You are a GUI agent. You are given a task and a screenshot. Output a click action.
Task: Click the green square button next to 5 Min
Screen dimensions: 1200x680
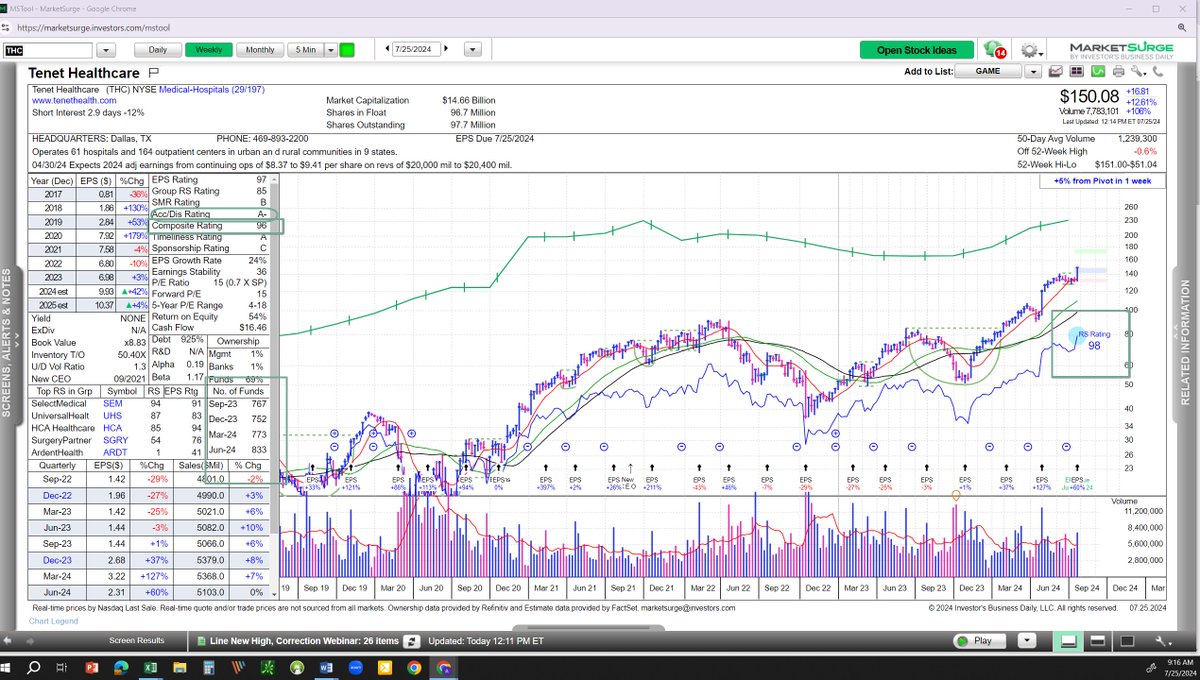tap(347, 49)
